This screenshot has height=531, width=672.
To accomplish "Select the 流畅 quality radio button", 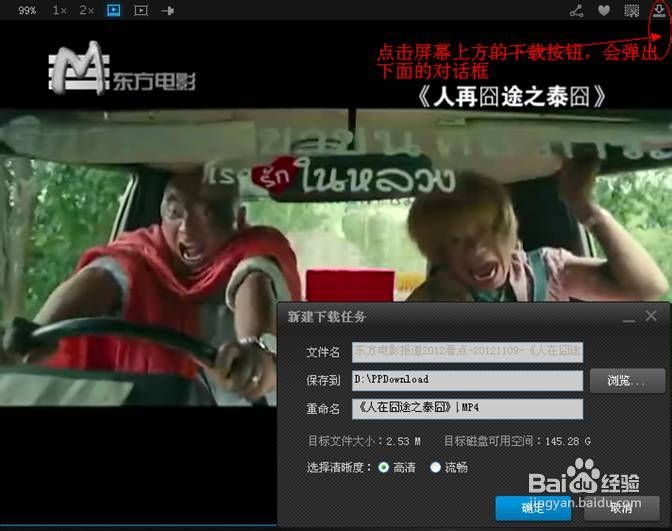I will click(x=435, y=467).
